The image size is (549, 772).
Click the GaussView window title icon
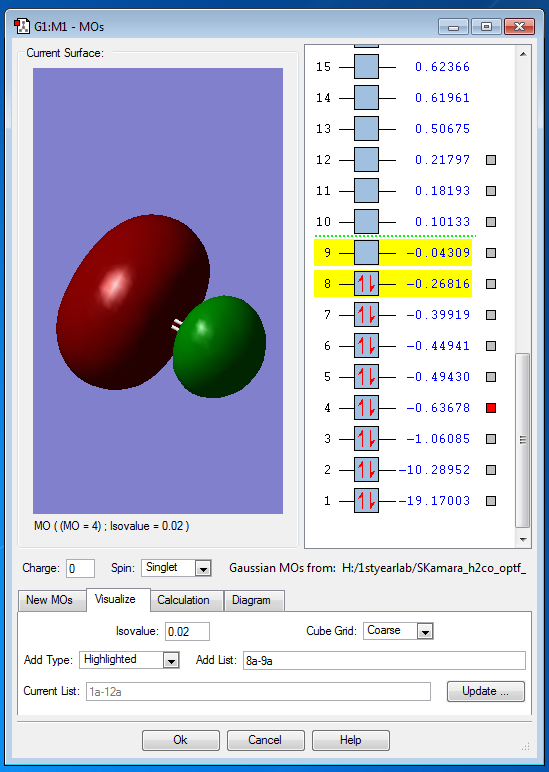coord(22,26)
